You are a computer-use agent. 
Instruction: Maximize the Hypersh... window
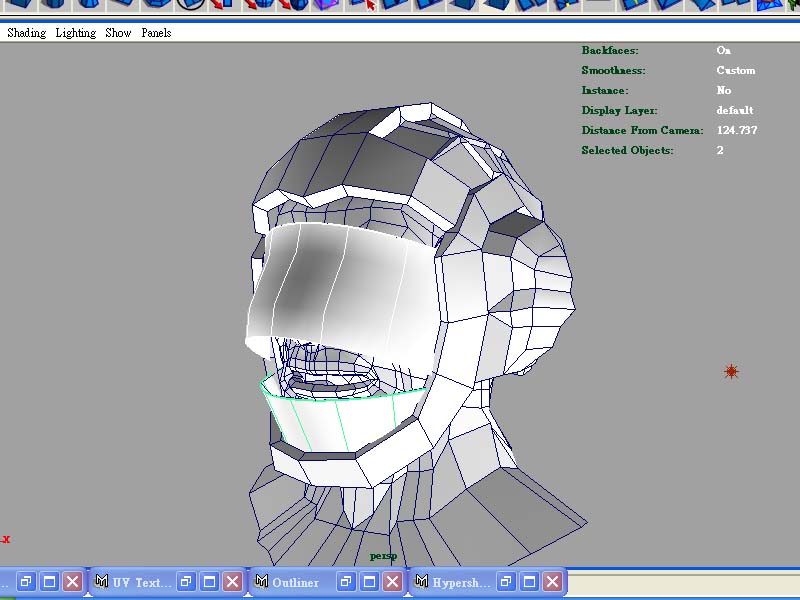tap(529, 582)
